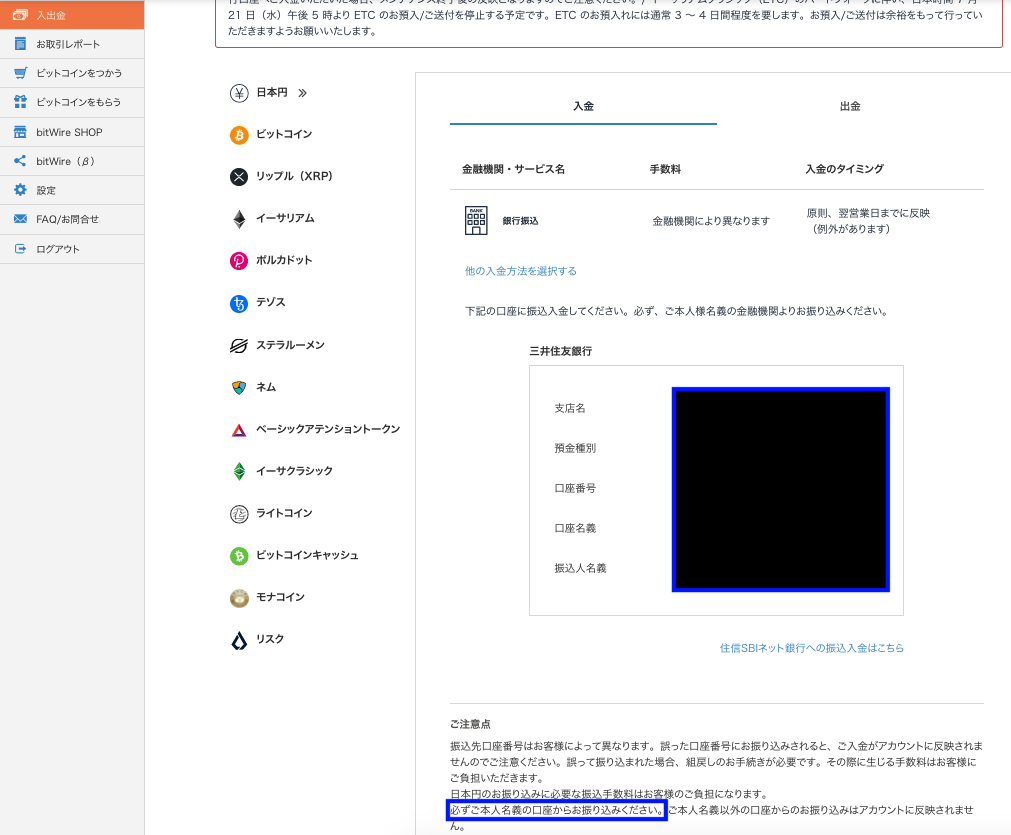
Task: Open the 設定 gear icon
Action: pyautogui.click(x=20, y=190)
